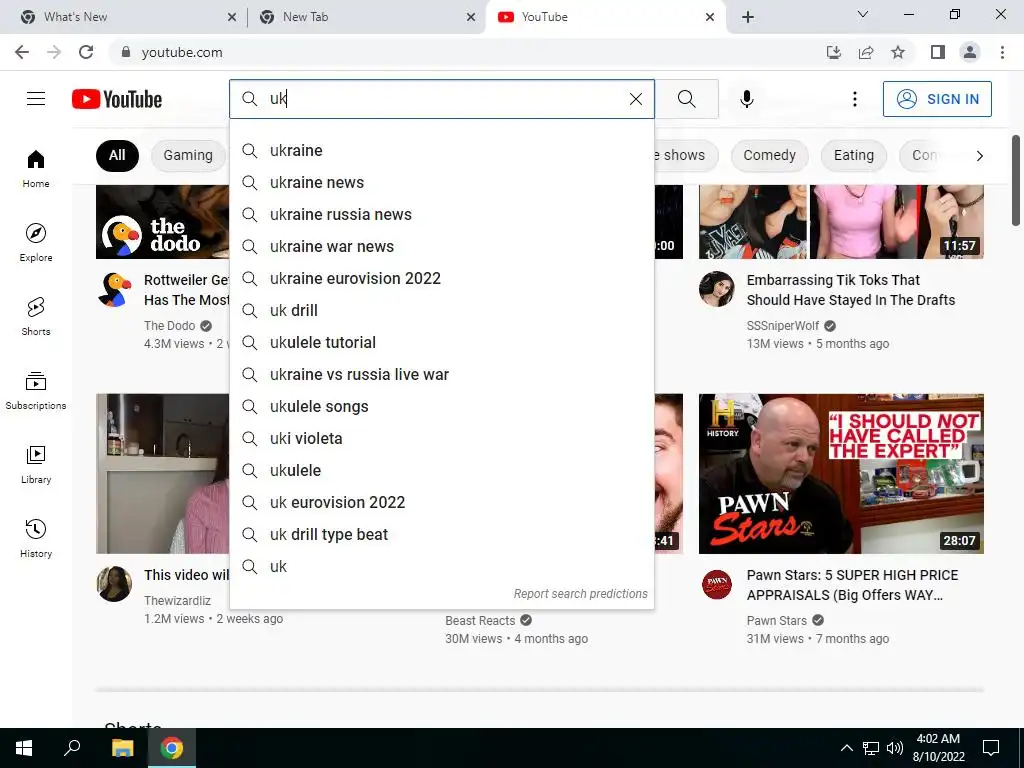Click the SIGN IN button
Image resolution: width=1024 pixels, height=768 pixels.
pyautogui.click(x=937, y=99)
